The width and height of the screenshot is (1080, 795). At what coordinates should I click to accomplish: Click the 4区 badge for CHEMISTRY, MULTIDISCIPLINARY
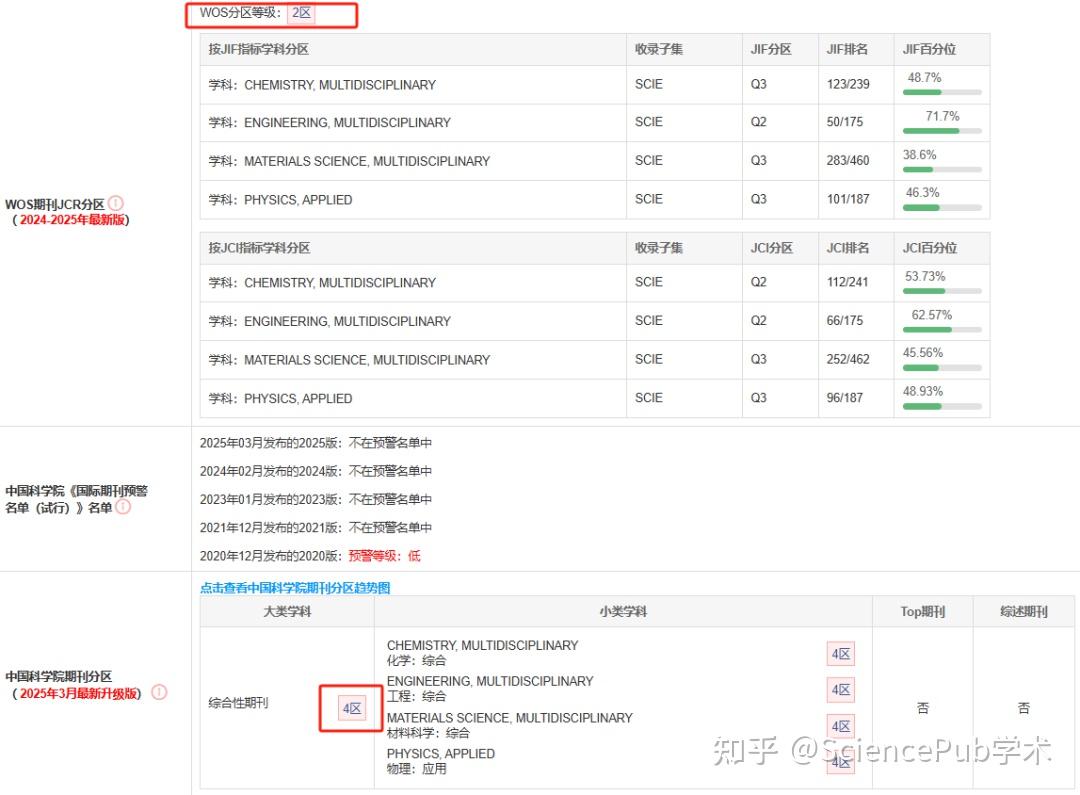840,653
